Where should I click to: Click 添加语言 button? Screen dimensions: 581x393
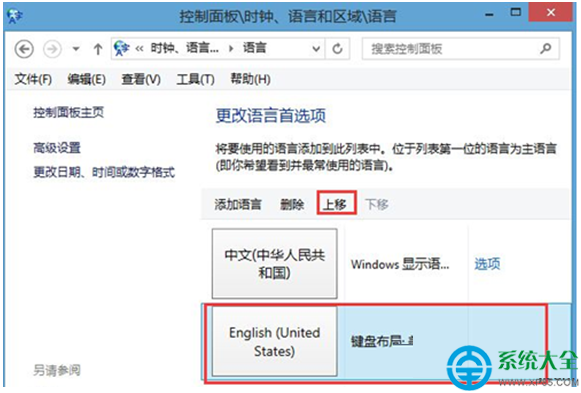coord(238,204)
